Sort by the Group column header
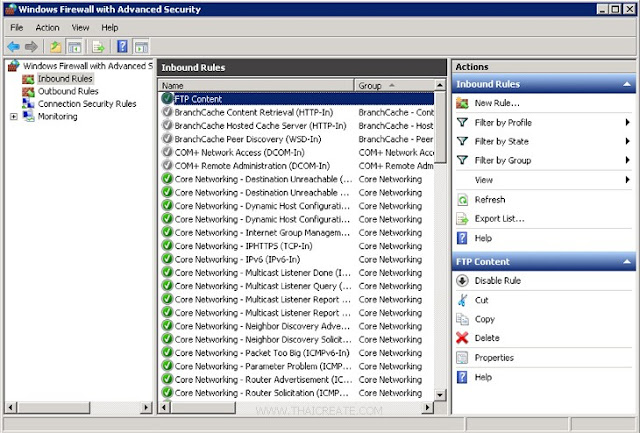Viewport: 640px width, 433px height. click(394, 85)
